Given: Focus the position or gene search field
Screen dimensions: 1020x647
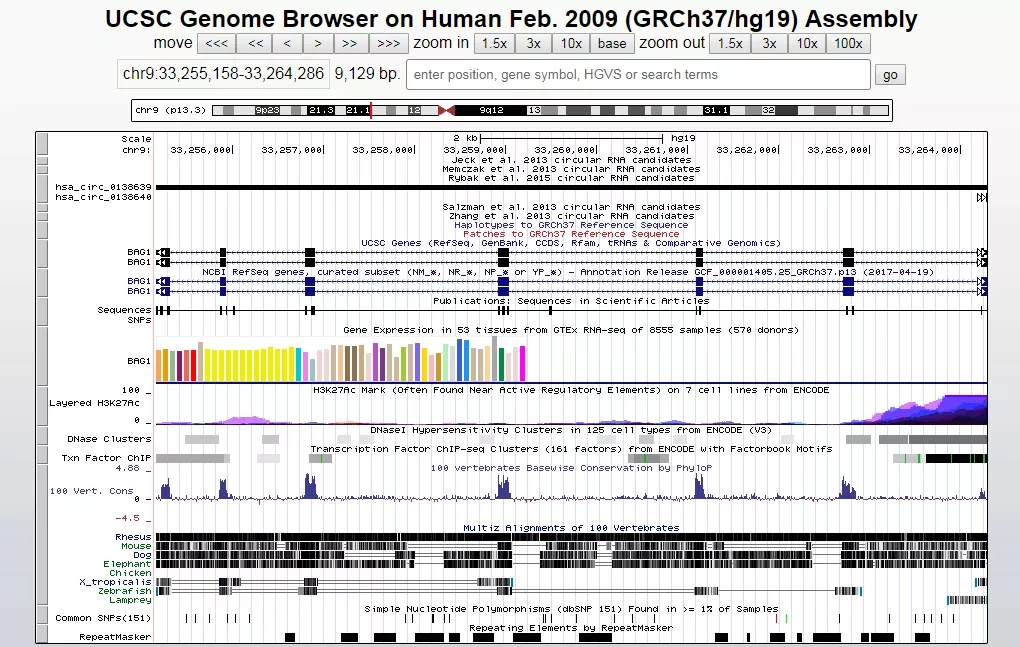Looking at the screenshot, I should (638, 75).
